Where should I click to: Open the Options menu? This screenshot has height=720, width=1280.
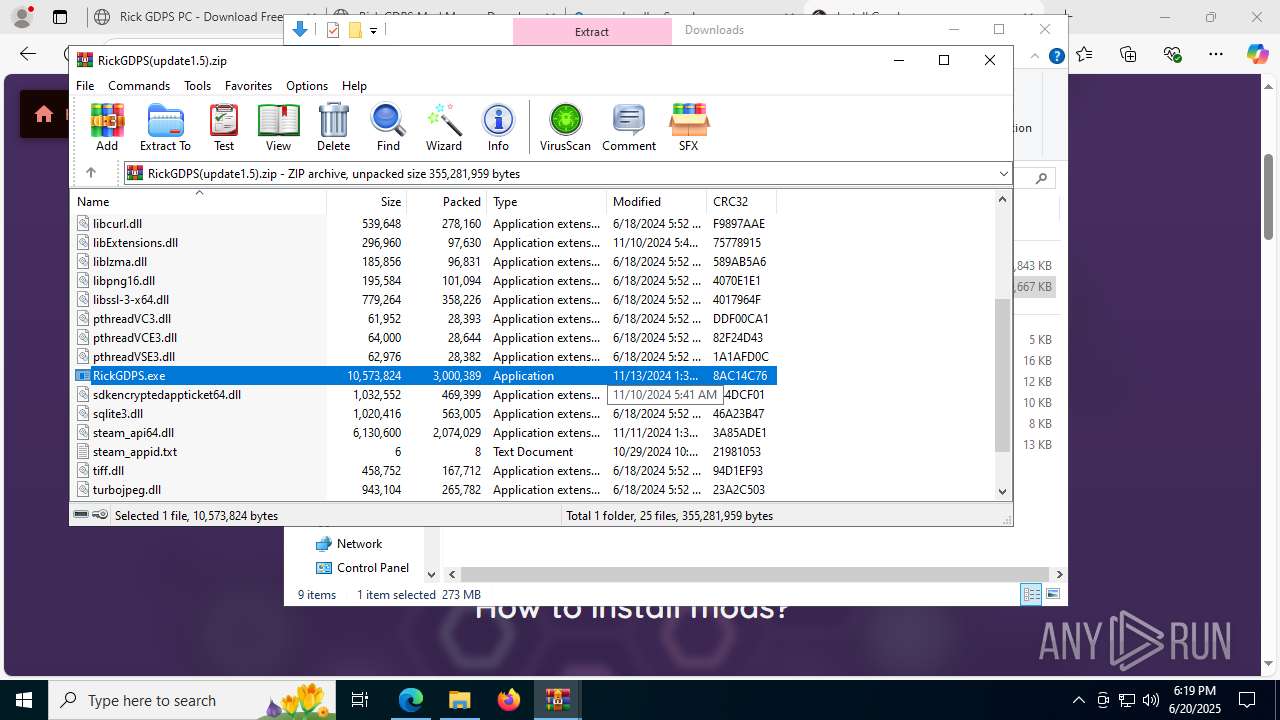(307, 86)
